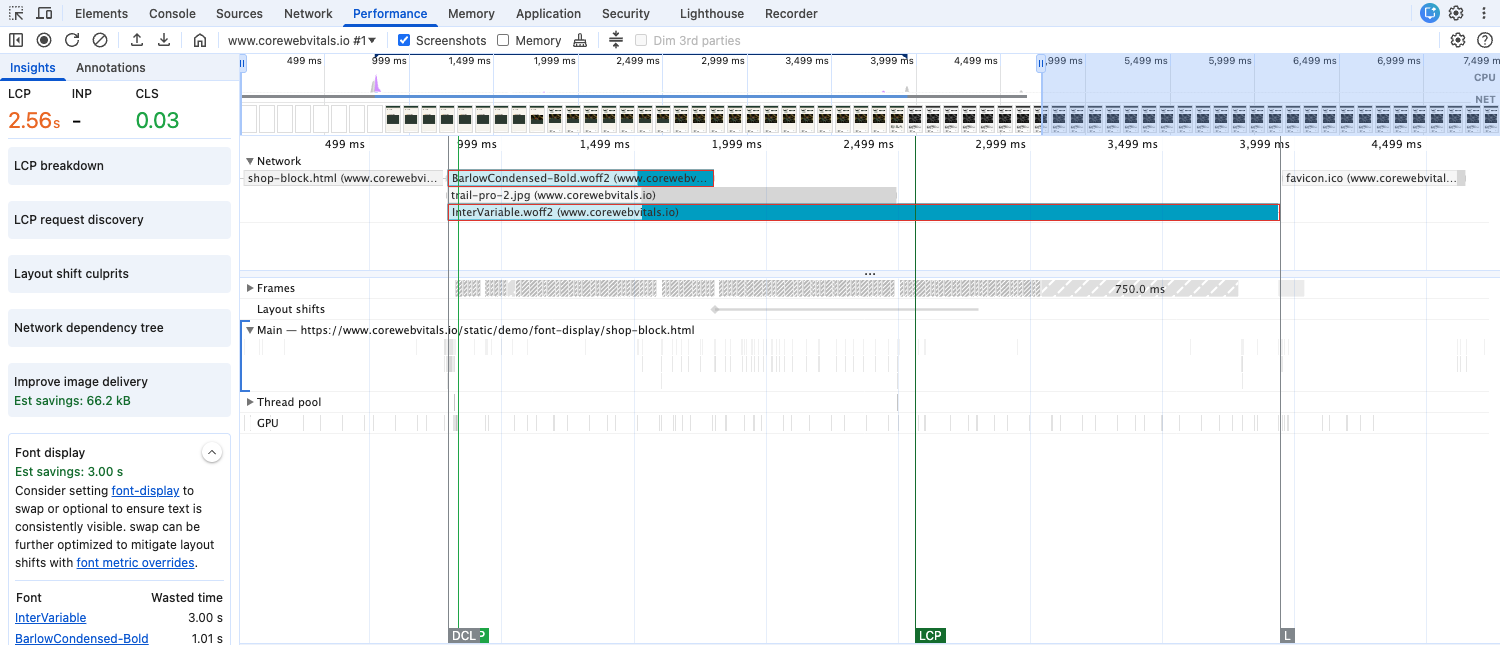Clear the current performance recording
This screenshot has height=645, width=1500.
click(100, 40)
